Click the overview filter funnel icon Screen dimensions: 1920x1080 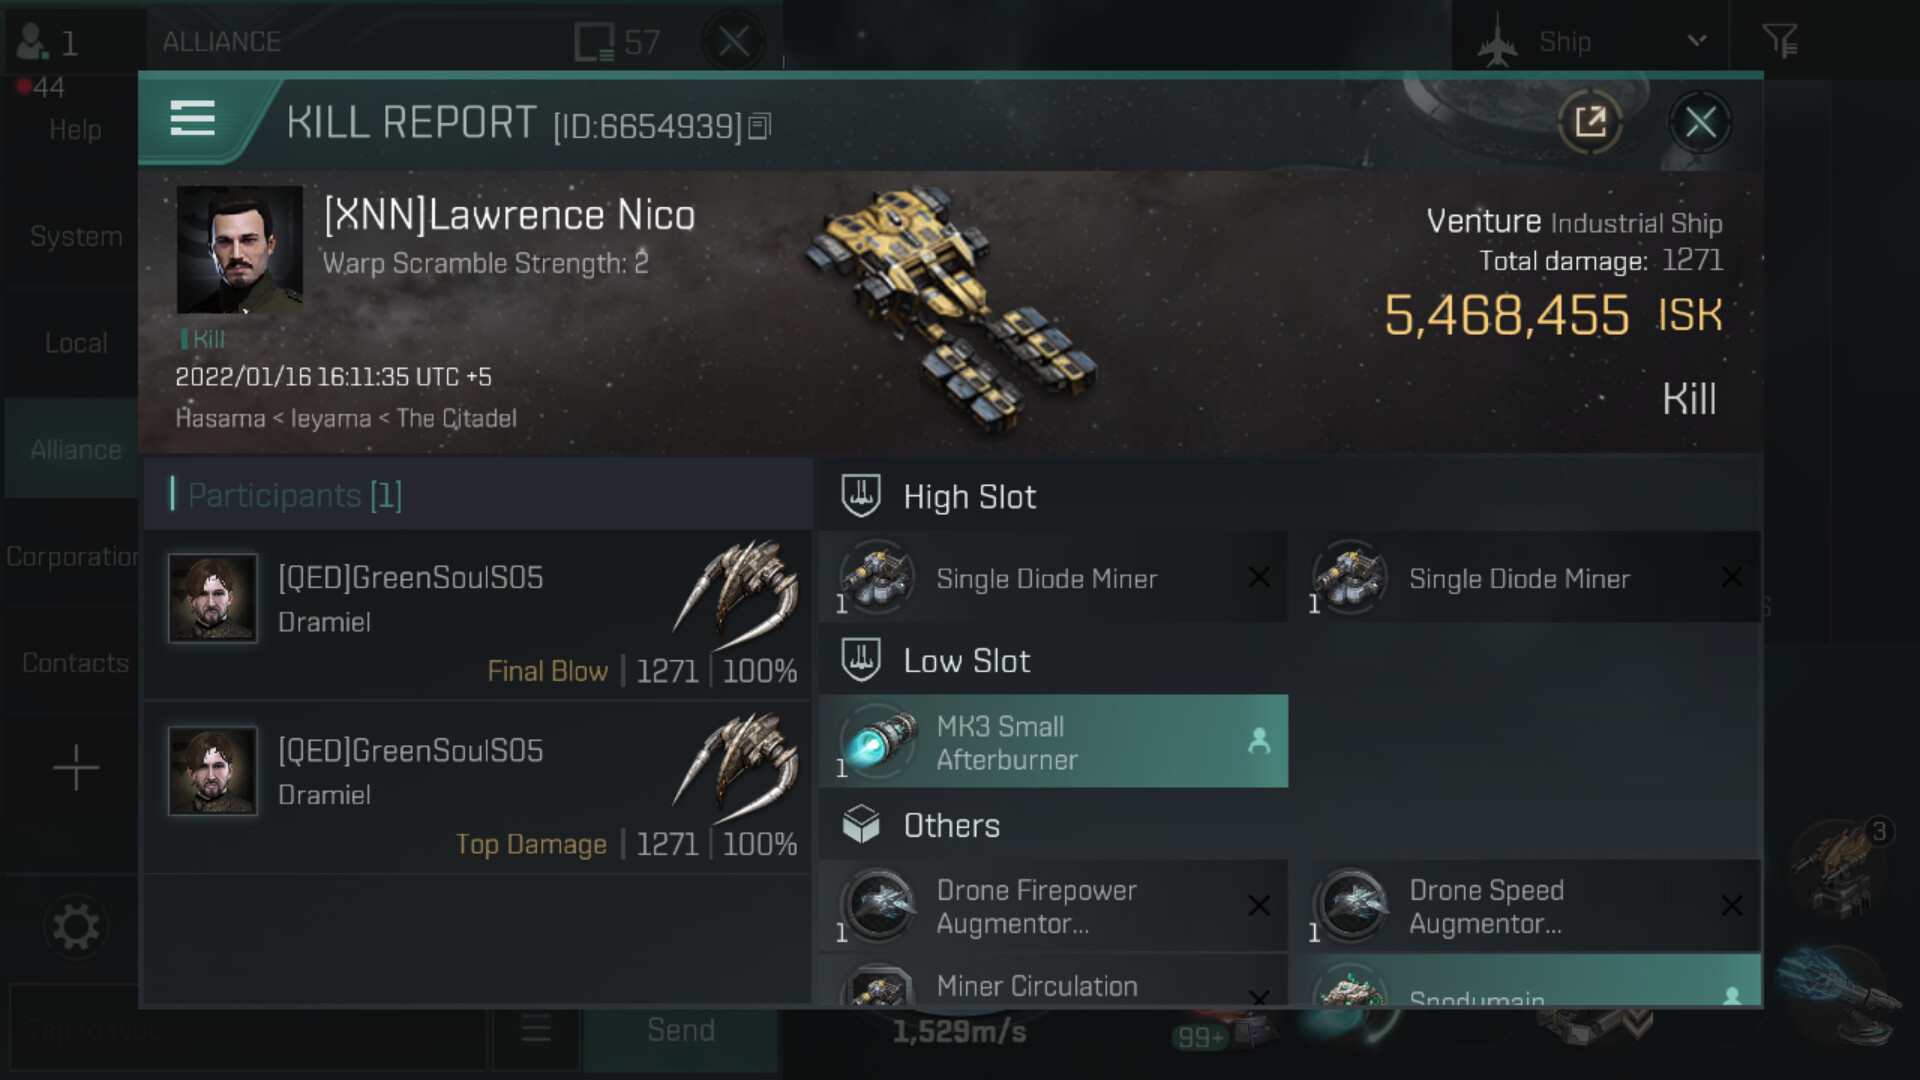pos(1780,42)
